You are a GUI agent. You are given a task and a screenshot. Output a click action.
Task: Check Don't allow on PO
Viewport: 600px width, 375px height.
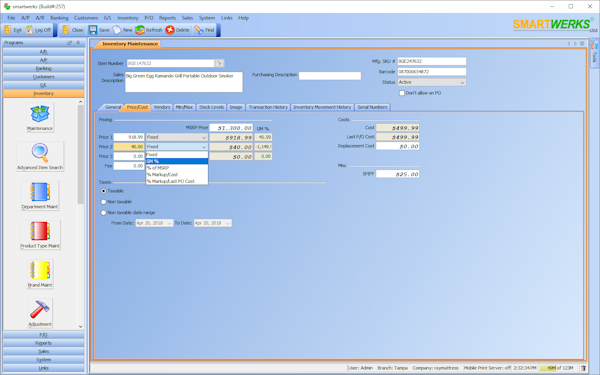402,93
